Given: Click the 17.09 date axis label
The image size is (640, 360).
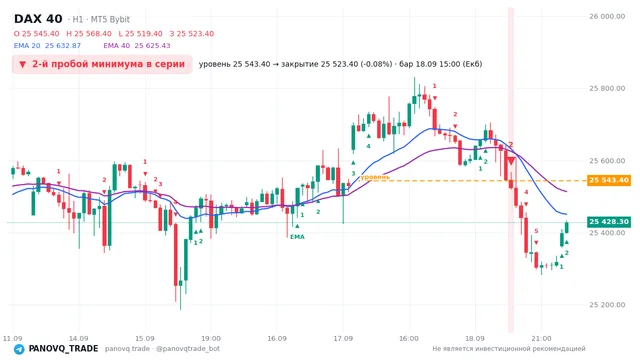Looking at the screenshot, I should [343, 338].
